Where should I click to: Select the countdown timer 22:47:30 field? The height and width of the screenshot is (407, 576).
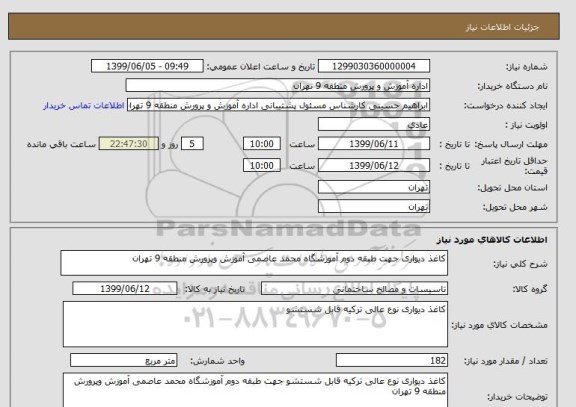tap(129, 144)
